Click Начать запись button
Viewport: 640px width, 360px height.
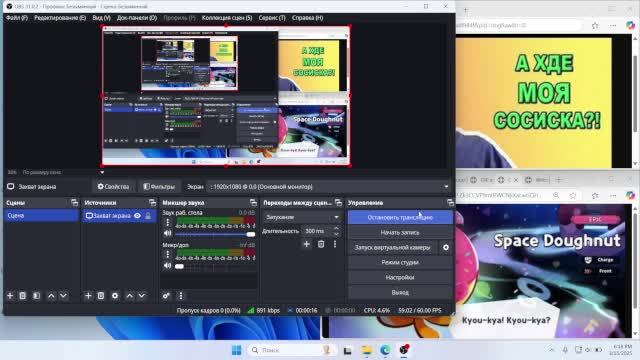click(400, 232)
